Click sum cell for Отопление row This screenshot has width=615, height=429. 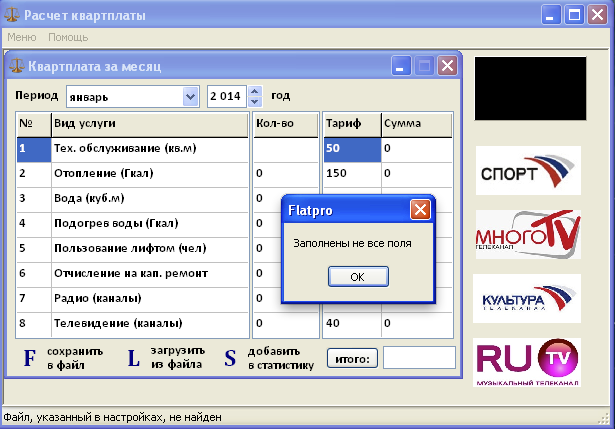pos(417,175)
